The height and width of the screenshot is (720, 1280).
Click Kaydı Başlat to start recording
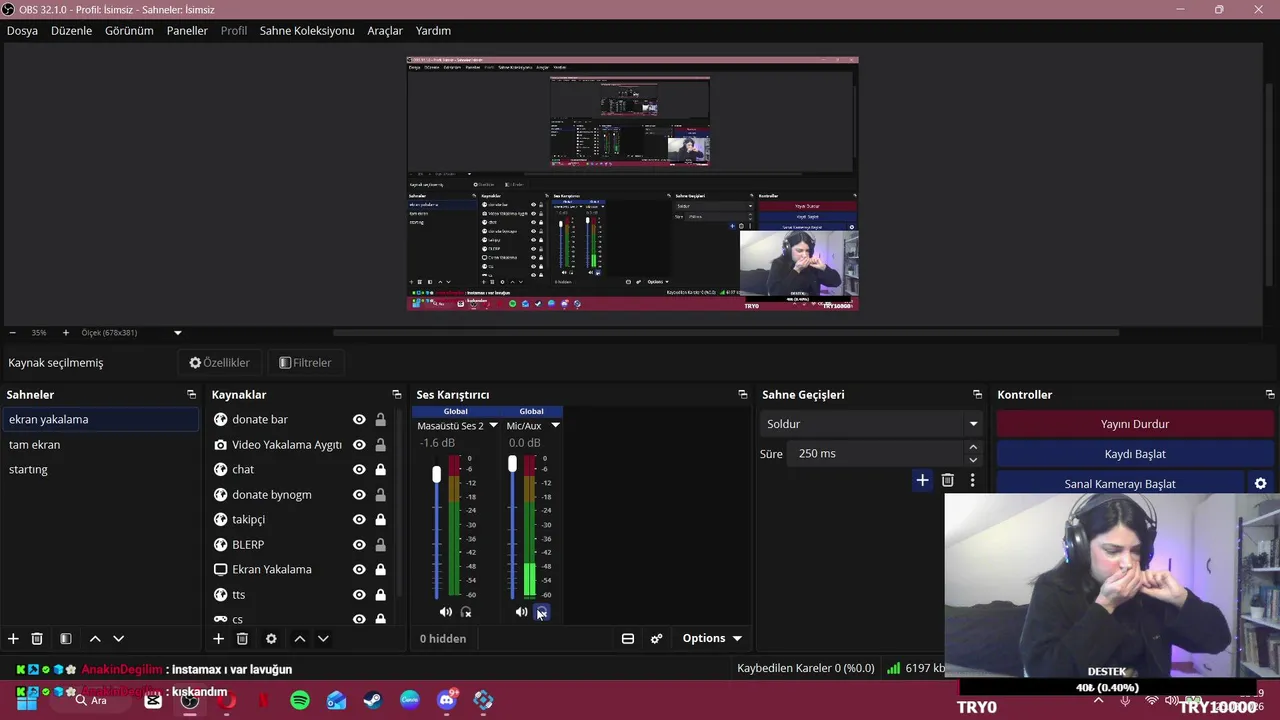tap(1135, 454)
